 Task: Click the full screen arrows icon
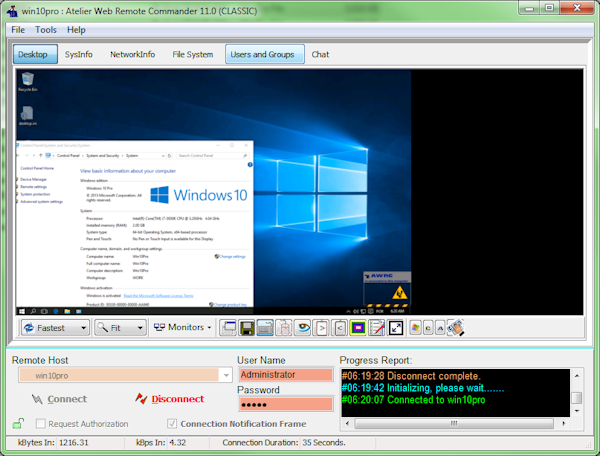tap(396, 328)
